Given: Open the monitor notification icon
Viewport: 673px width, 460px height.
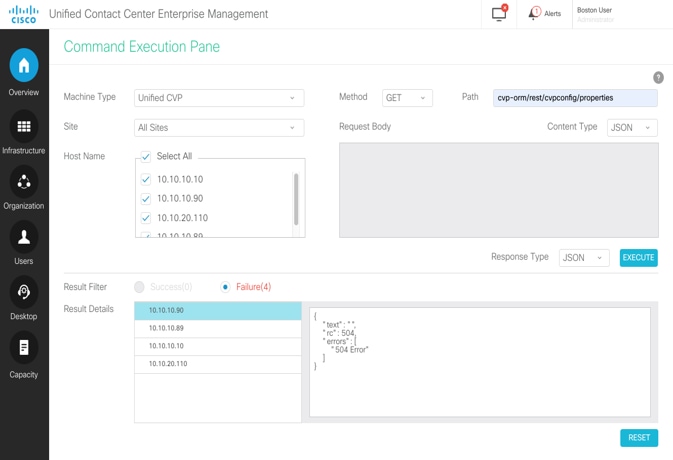Looking at the screenshot, I should (499, 13).
